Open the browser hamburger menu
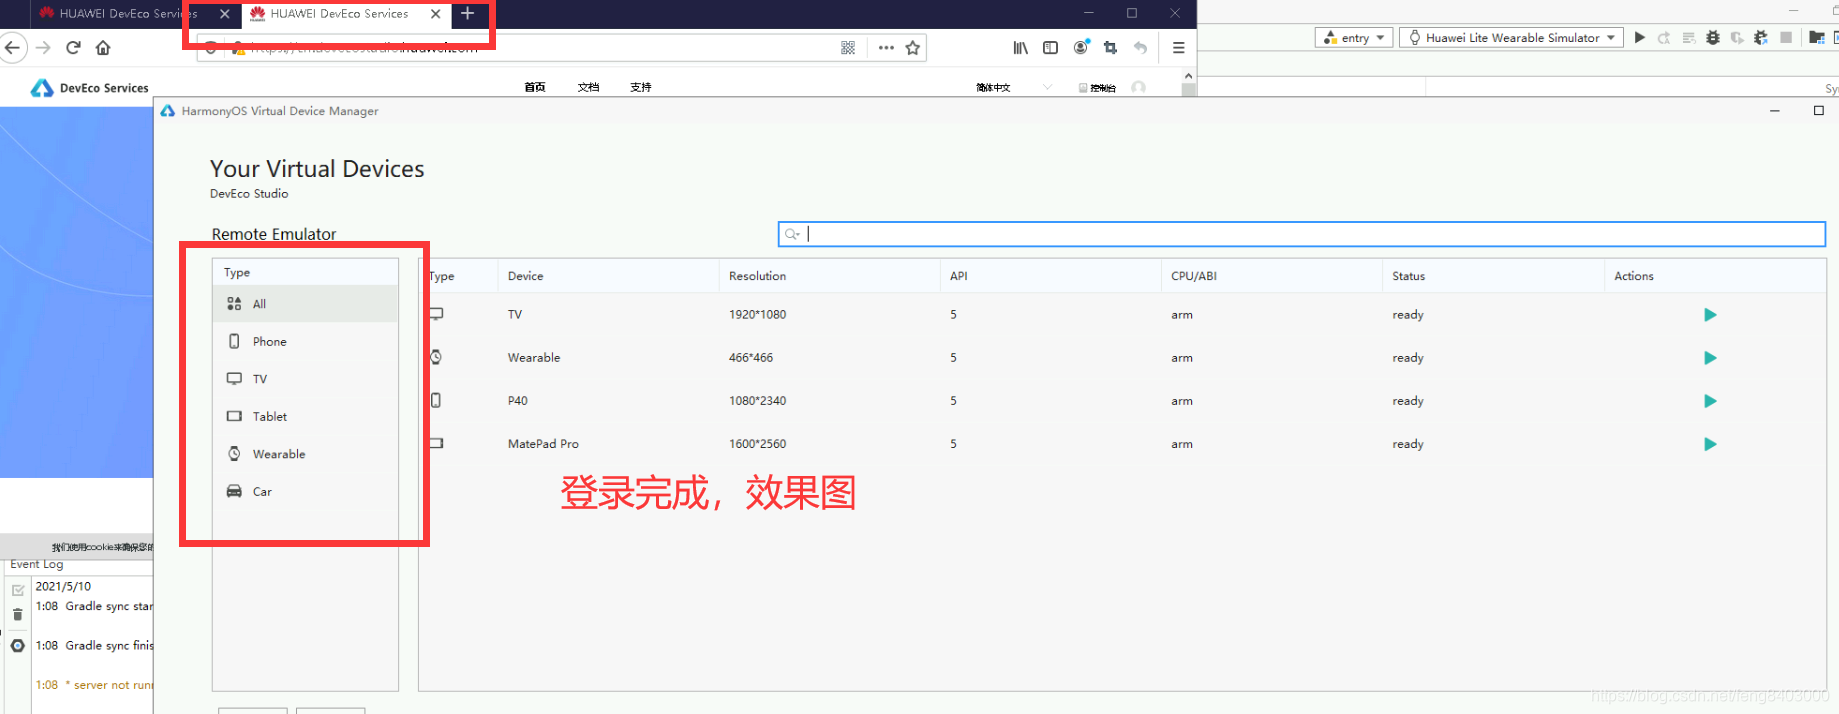1839x714 pixels. (x=1179, y=48)
